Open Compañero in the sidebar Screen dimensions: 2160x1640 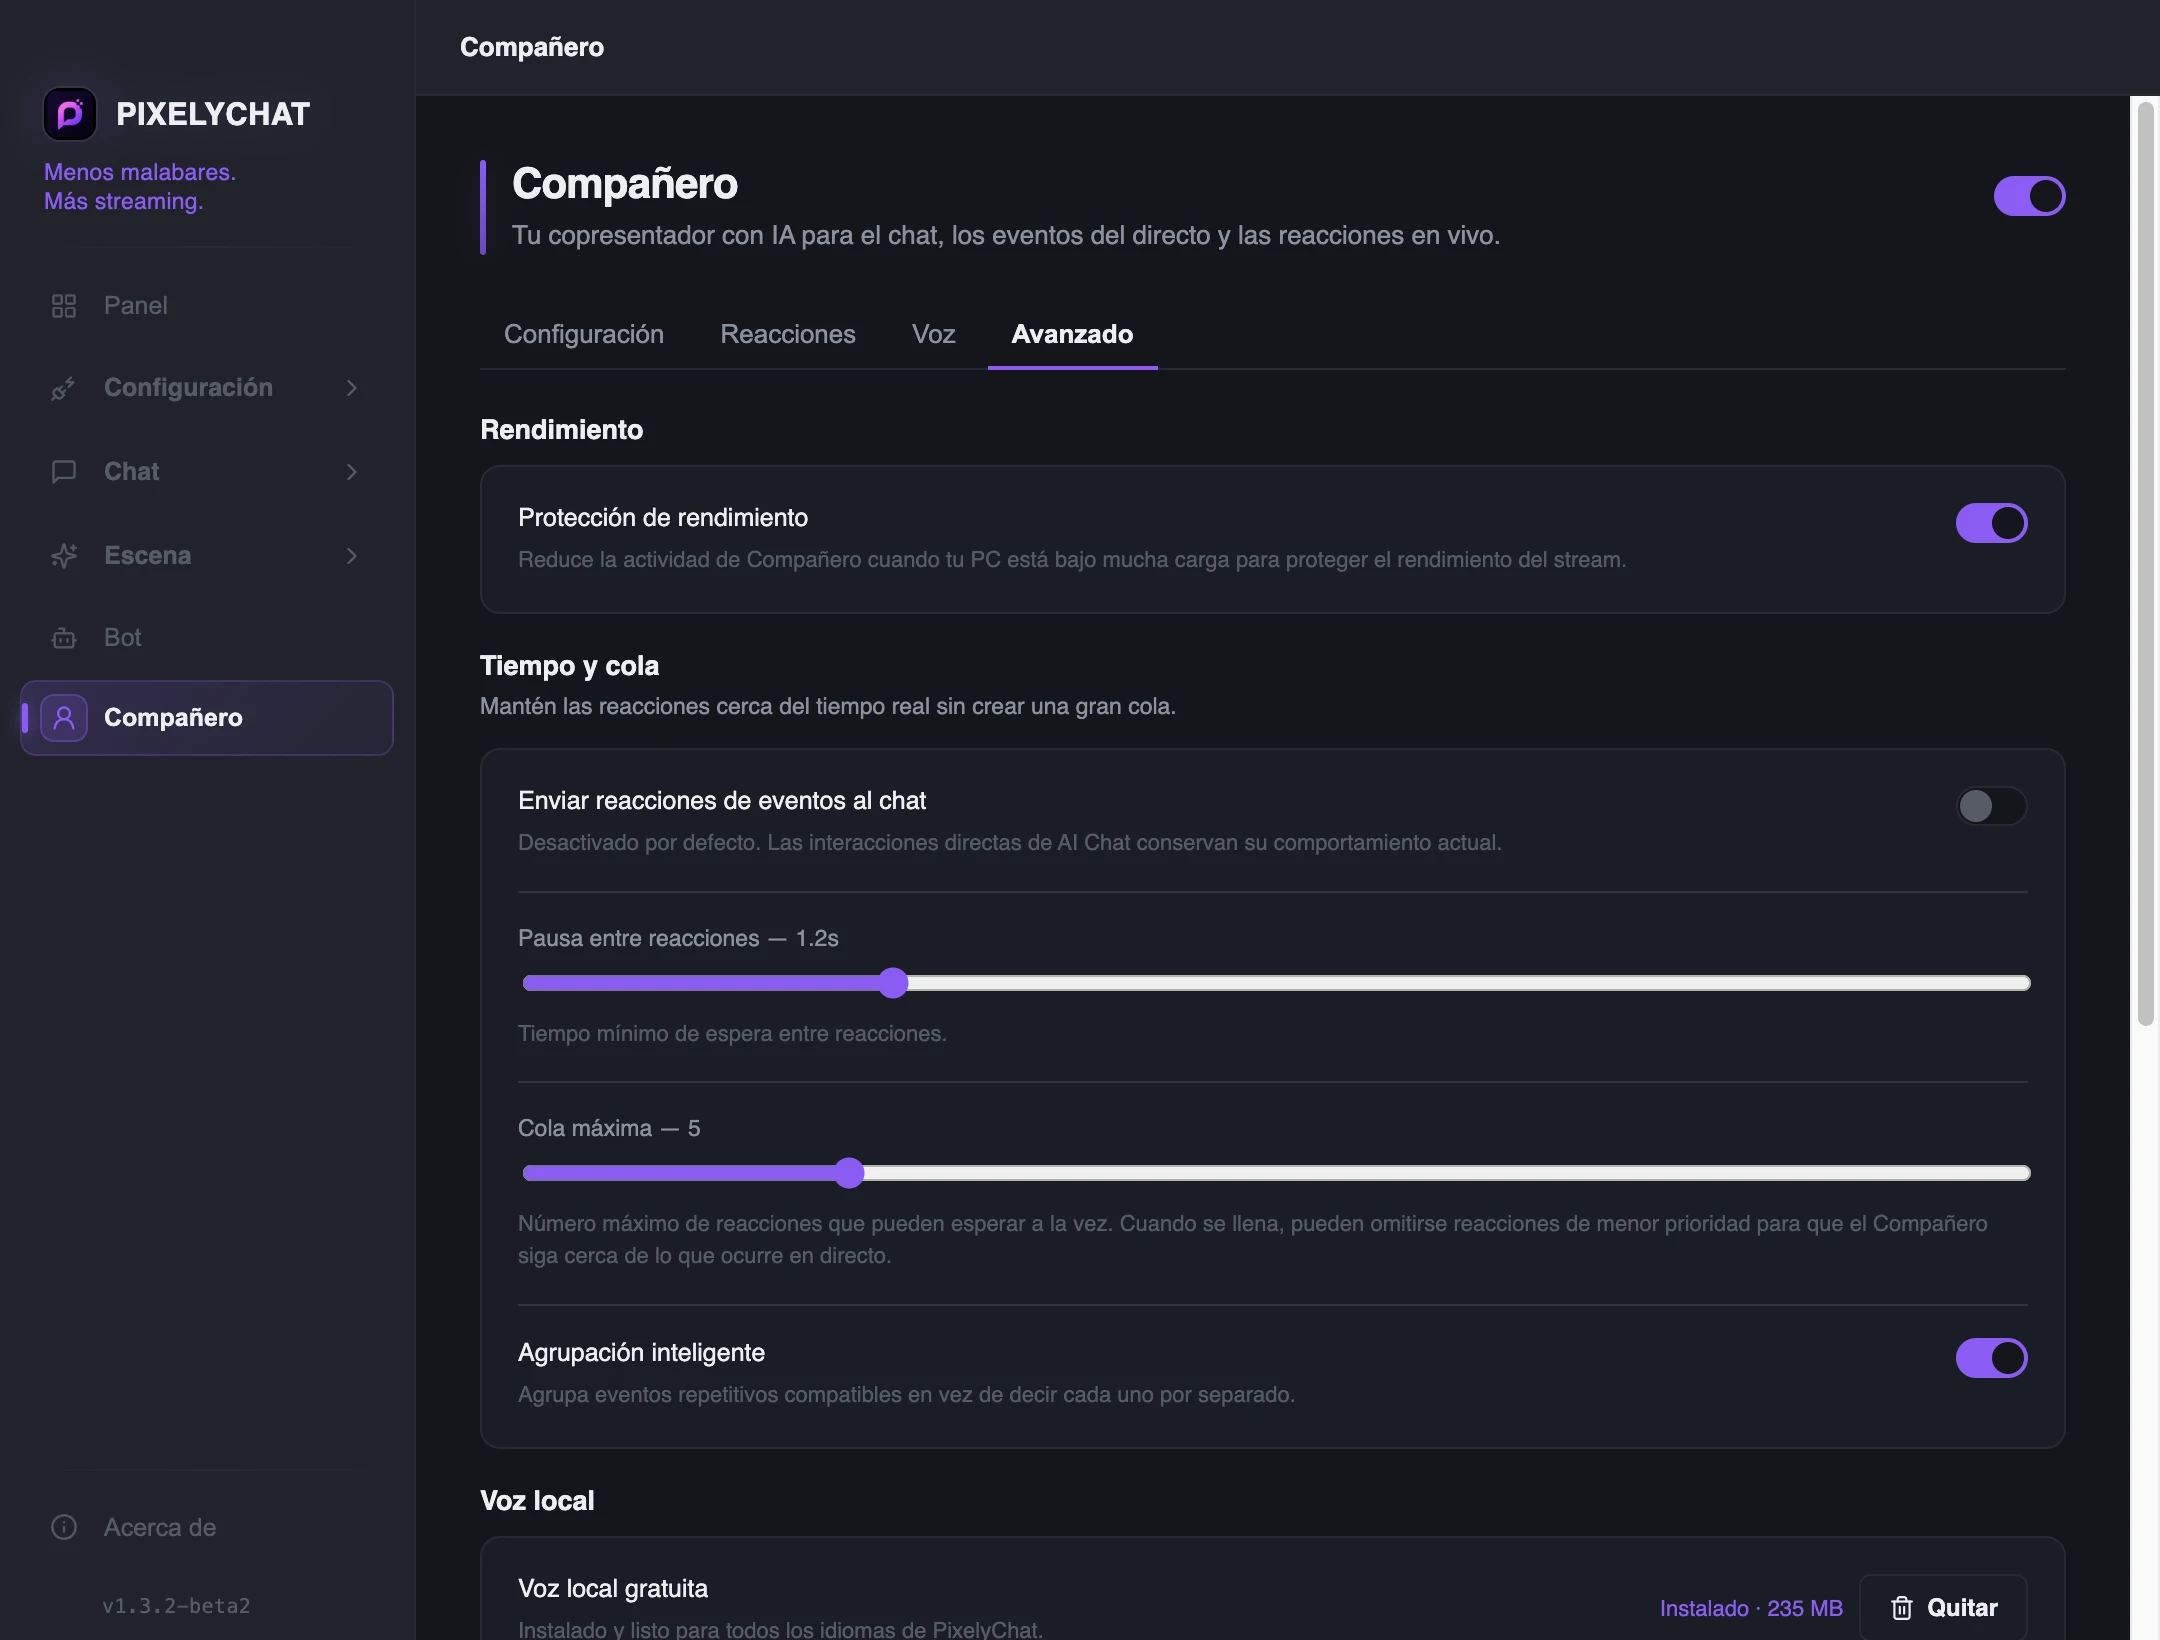click(207, 718)
